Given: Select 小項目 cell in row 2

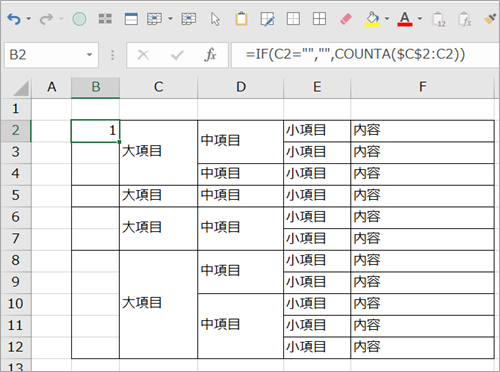Looking at the screenshot, I should 317,131.
